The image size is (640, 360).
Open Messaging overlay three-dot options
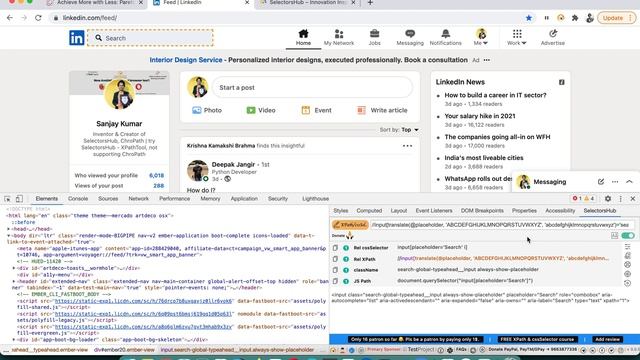(615, 182)
